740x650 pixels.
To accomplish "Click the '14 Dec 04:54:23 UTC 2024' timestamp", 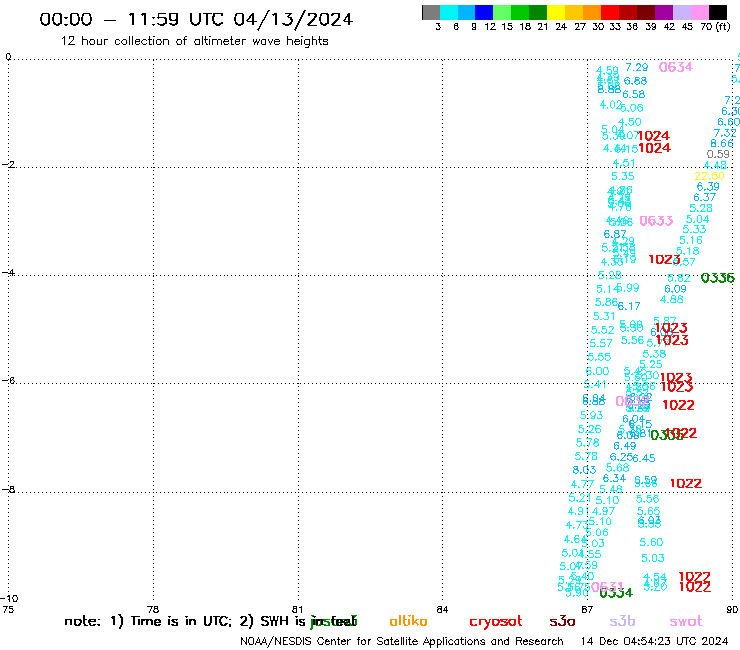I will [x=654, y=641].
